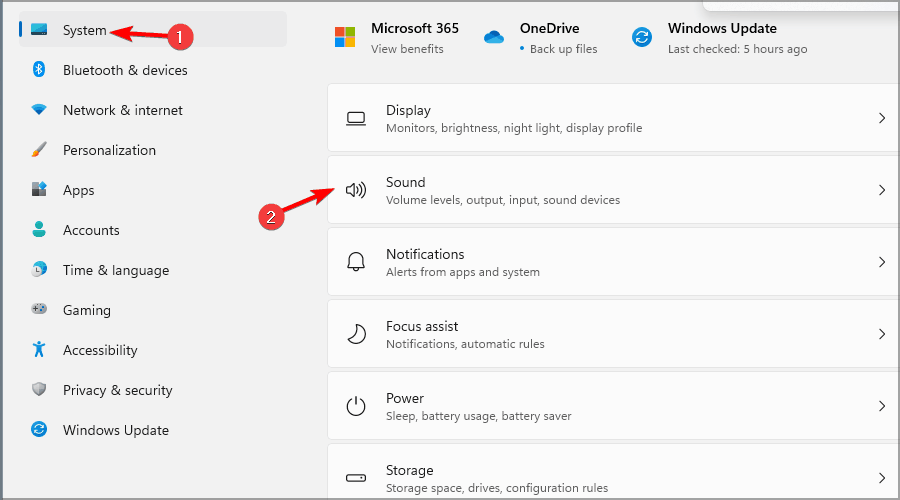The image size is (900, 500).
Task: Click 'Storage space, drives, configuration rules'
Action: [497, 488]
